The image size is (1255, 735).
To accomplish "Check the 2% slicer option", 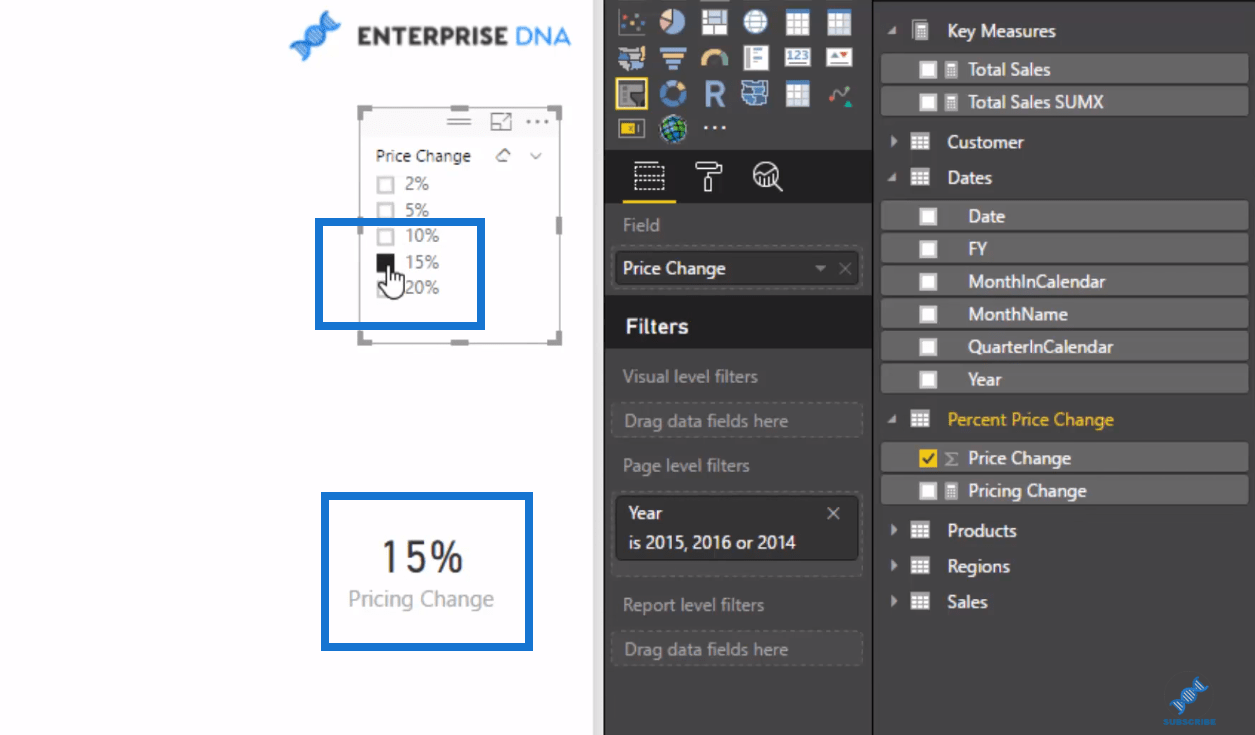I will point(385,185).
